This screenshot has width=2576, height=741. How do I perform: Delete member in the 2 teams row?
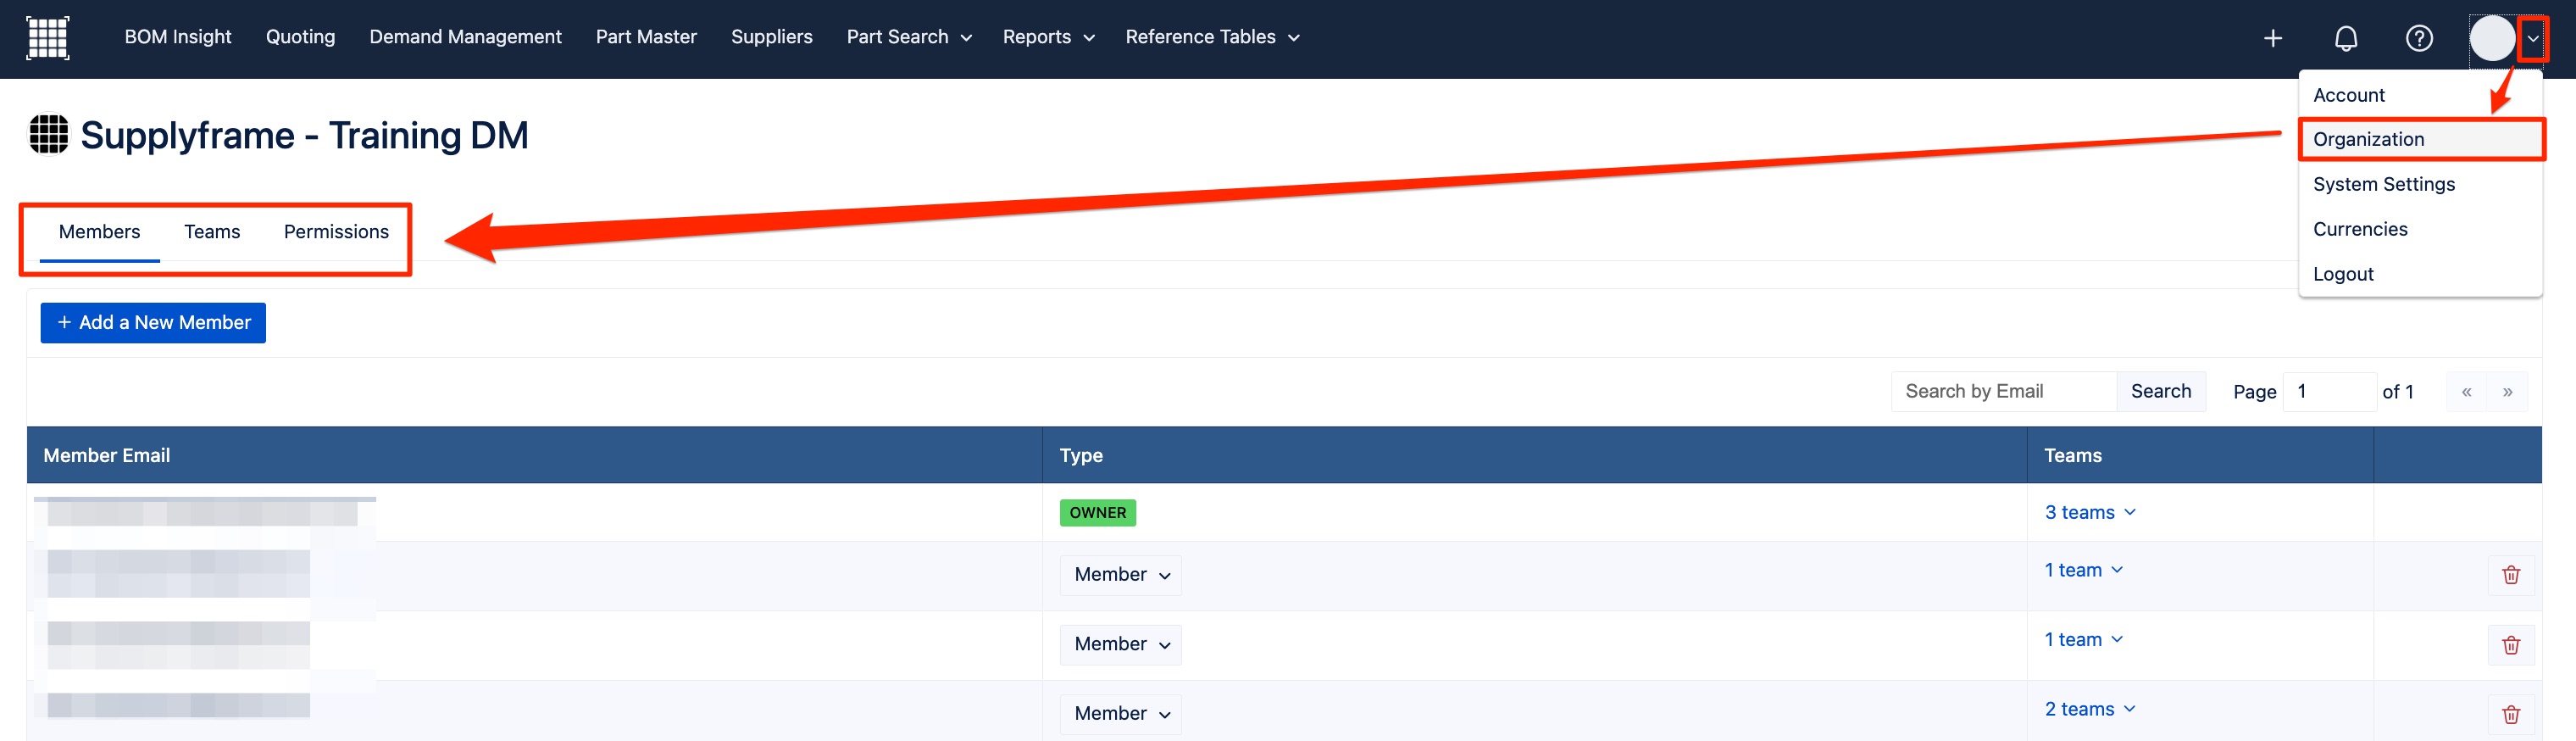[2510, 714]
